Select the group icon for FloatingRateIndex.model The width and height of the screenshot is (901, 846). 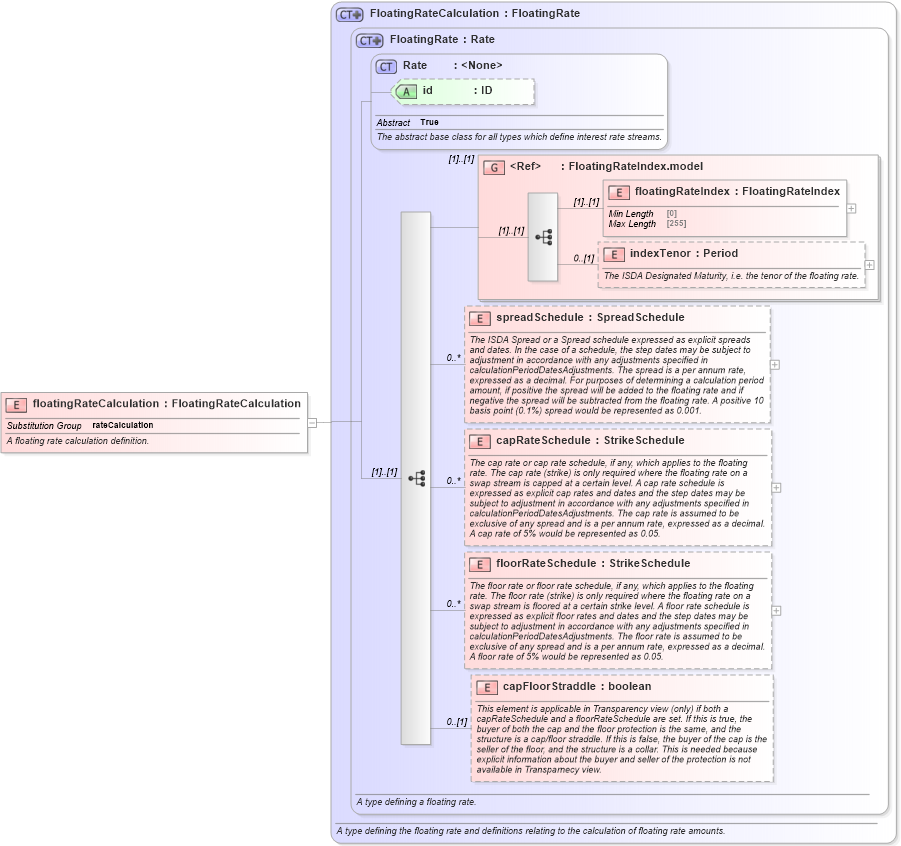tap(493, 167)
